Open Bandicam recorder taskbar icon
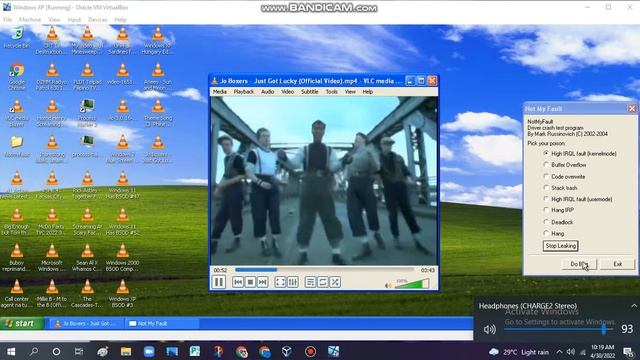 click(310, 351)
